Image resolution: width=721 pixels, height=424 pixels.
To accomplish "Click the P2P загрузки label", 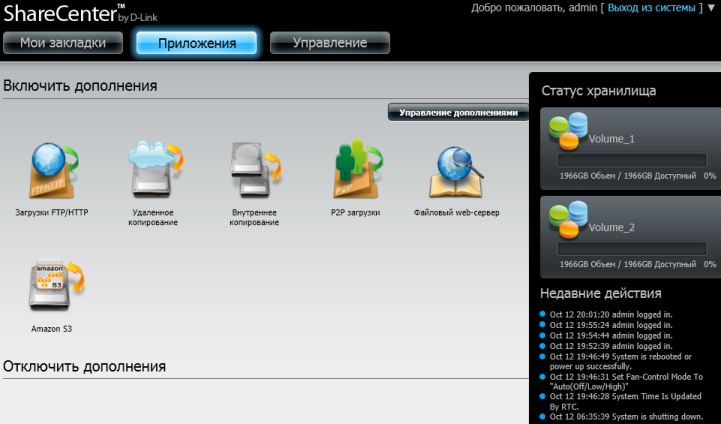I will pyautogui.click(x=355, y=212).
